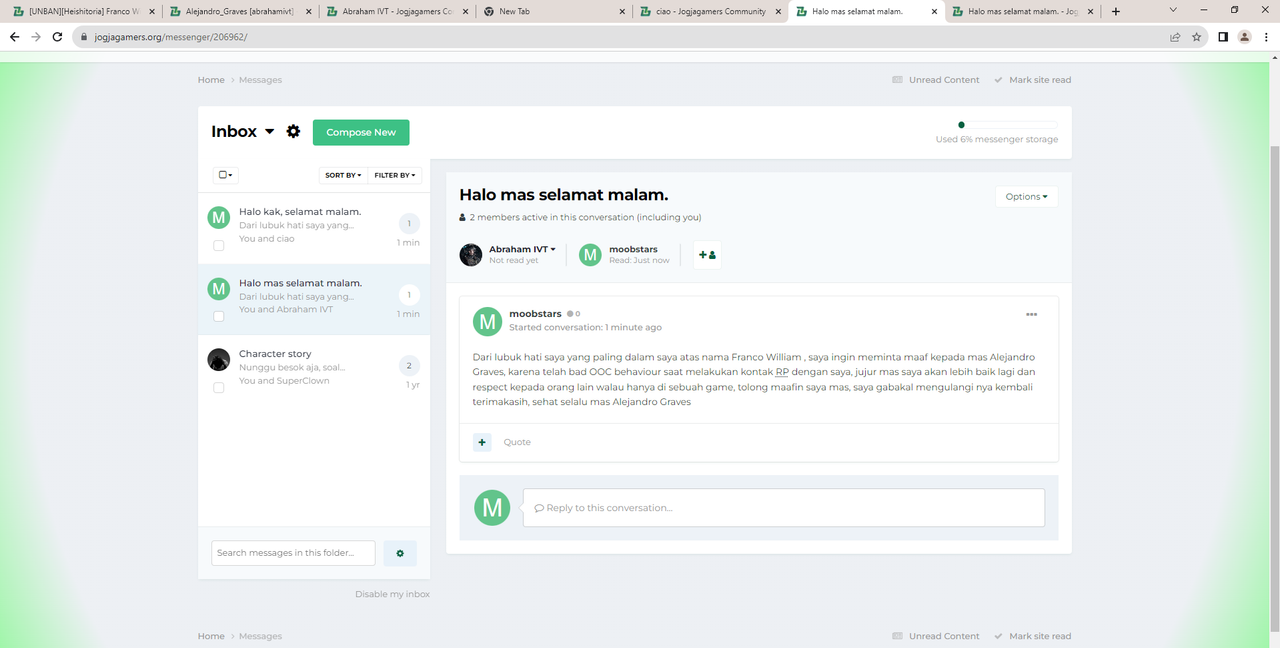The height and width of the screenshot is (648, 1280).
Task: Click the 'You and SuperClown' participants text
Action: [284, 381]
